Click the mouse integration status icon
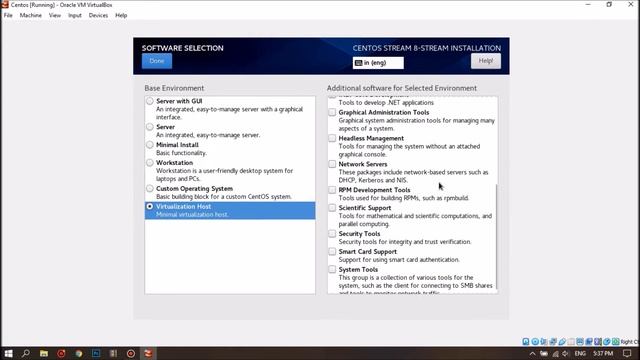The height and width of the screenshot is (360, 640). [607, 342]
